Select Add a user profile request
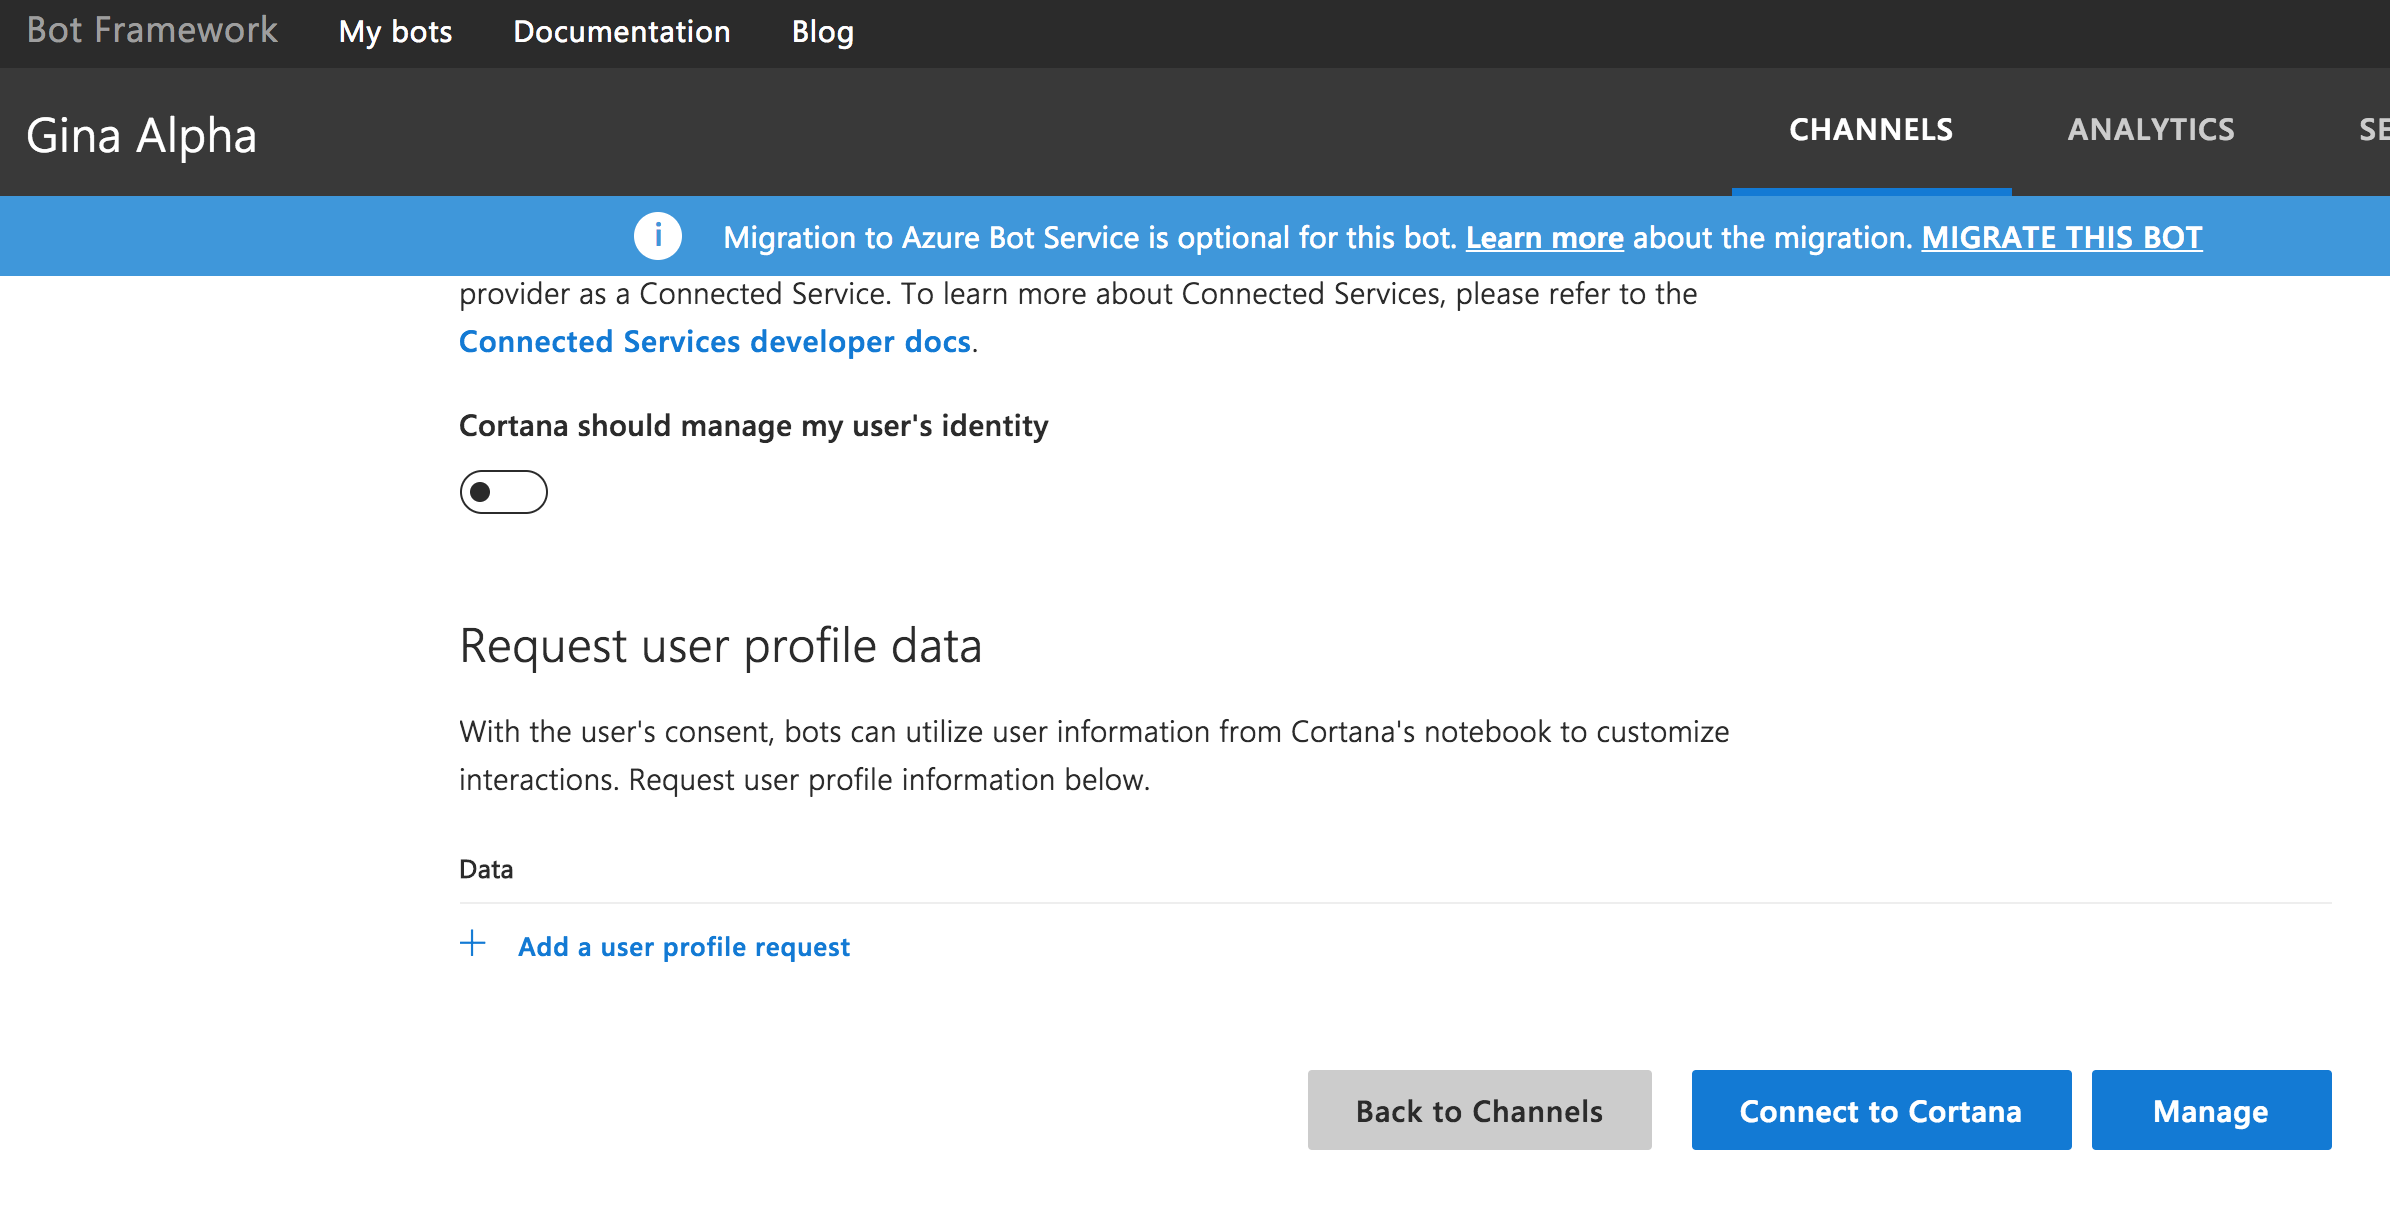This screenshot has width=2390, height=1206. [684, 946]
